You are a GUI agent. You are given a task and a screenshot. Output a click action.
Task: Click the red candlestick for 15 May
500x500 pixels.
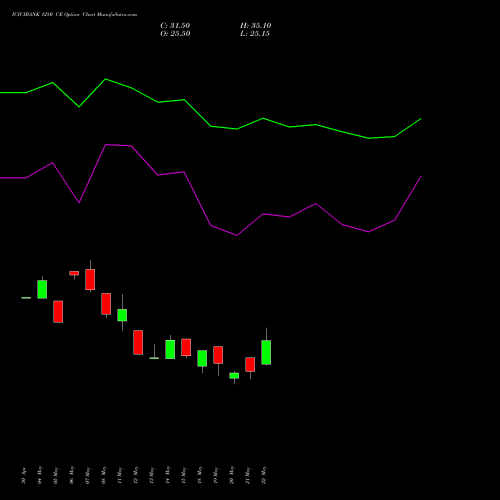(x=186, y=347)
